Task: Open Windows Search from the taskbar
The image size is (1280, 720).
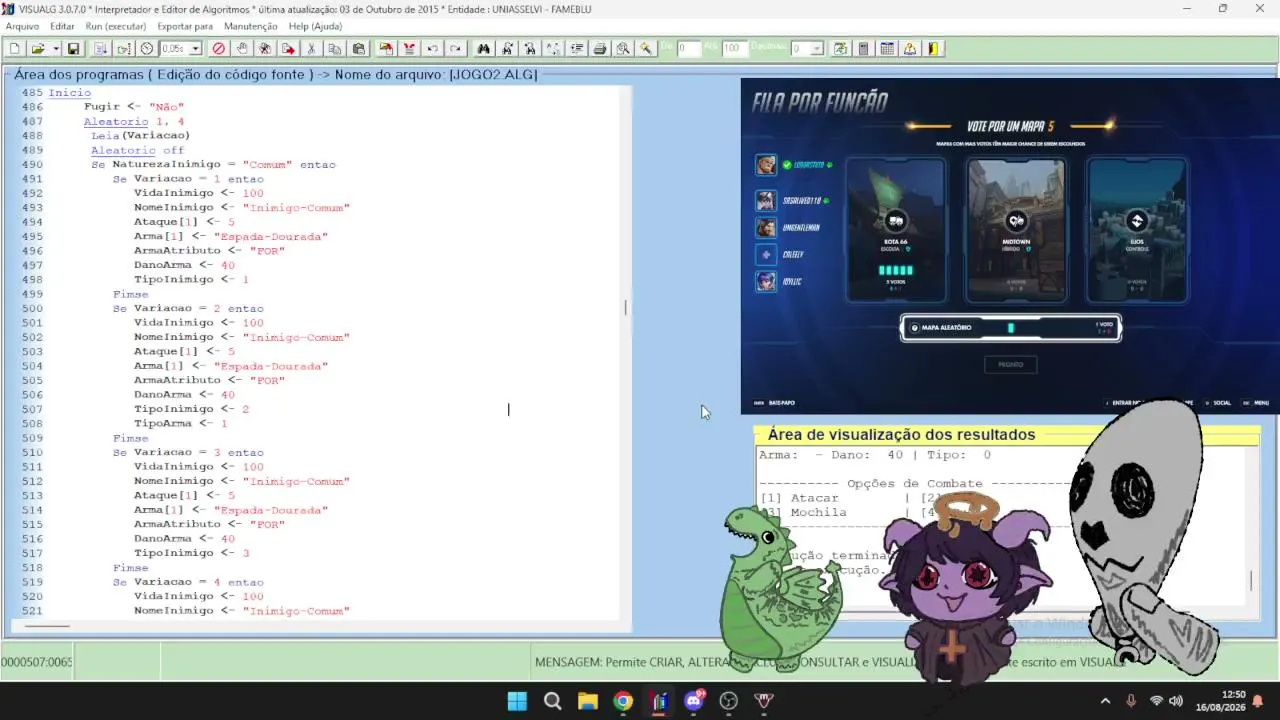Action: [x=552, y=701]
